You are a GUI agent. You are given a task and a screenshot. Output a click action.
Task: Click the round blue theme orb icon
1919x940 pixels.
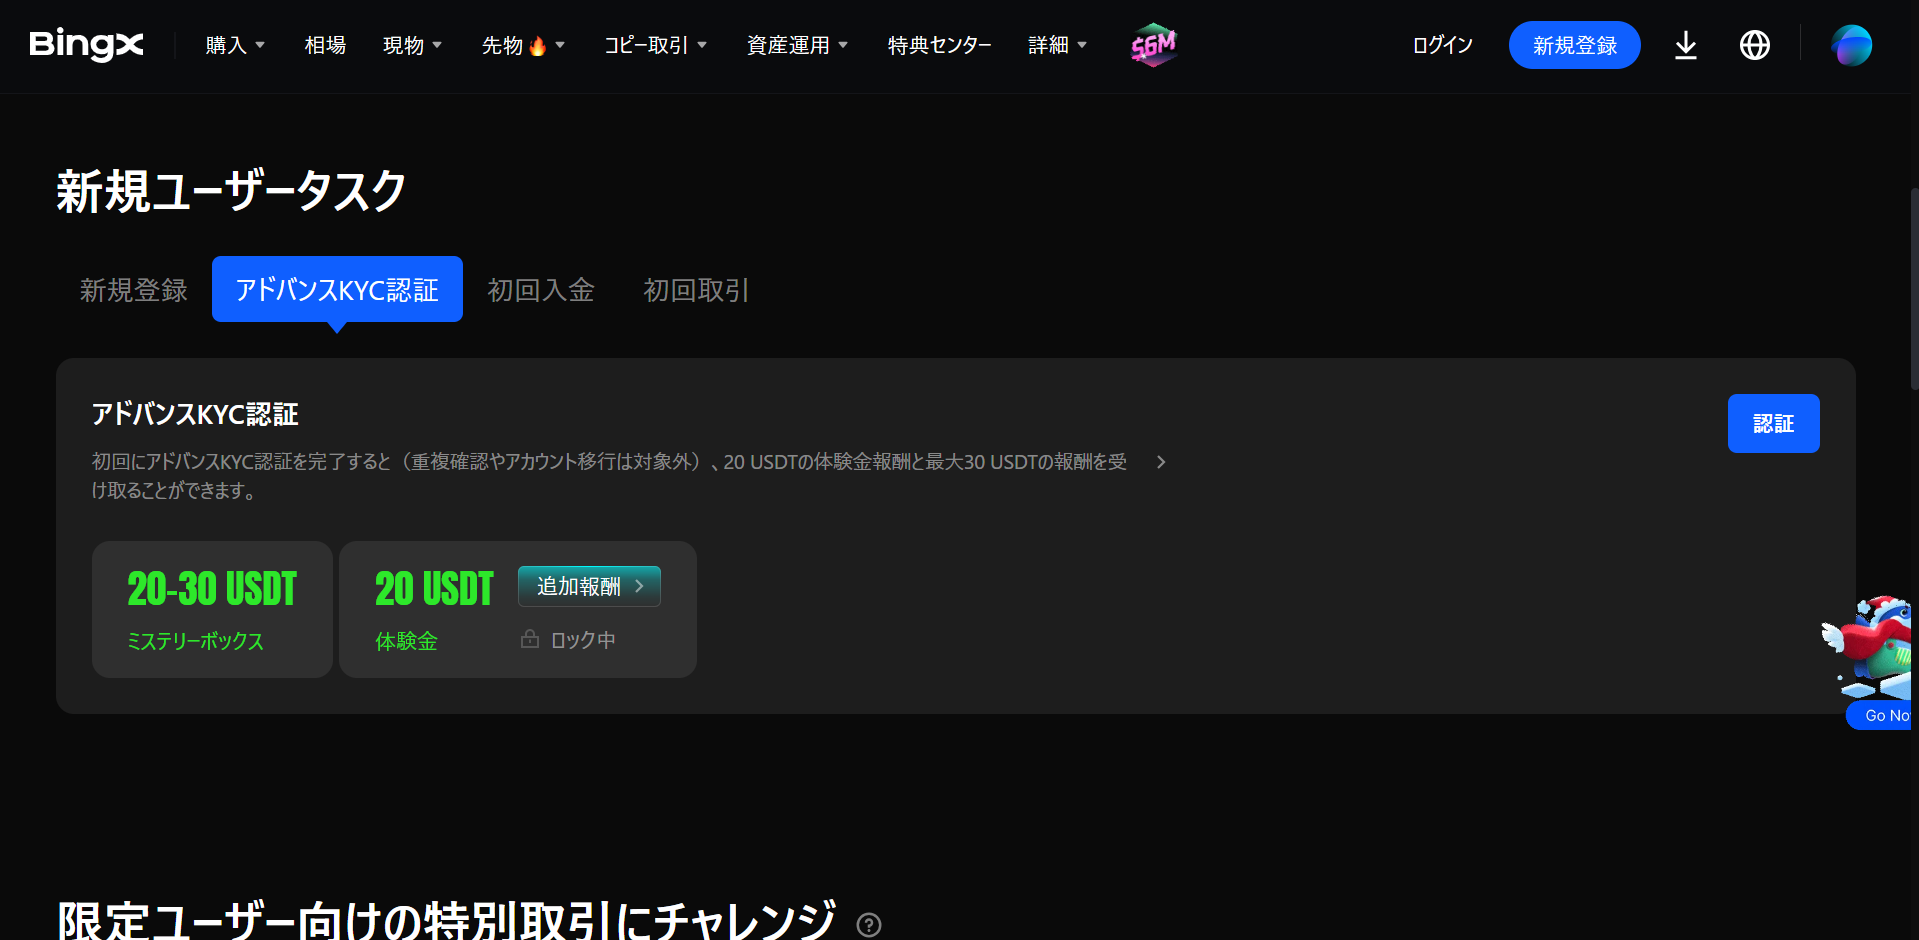click(x=1851, y=45)
